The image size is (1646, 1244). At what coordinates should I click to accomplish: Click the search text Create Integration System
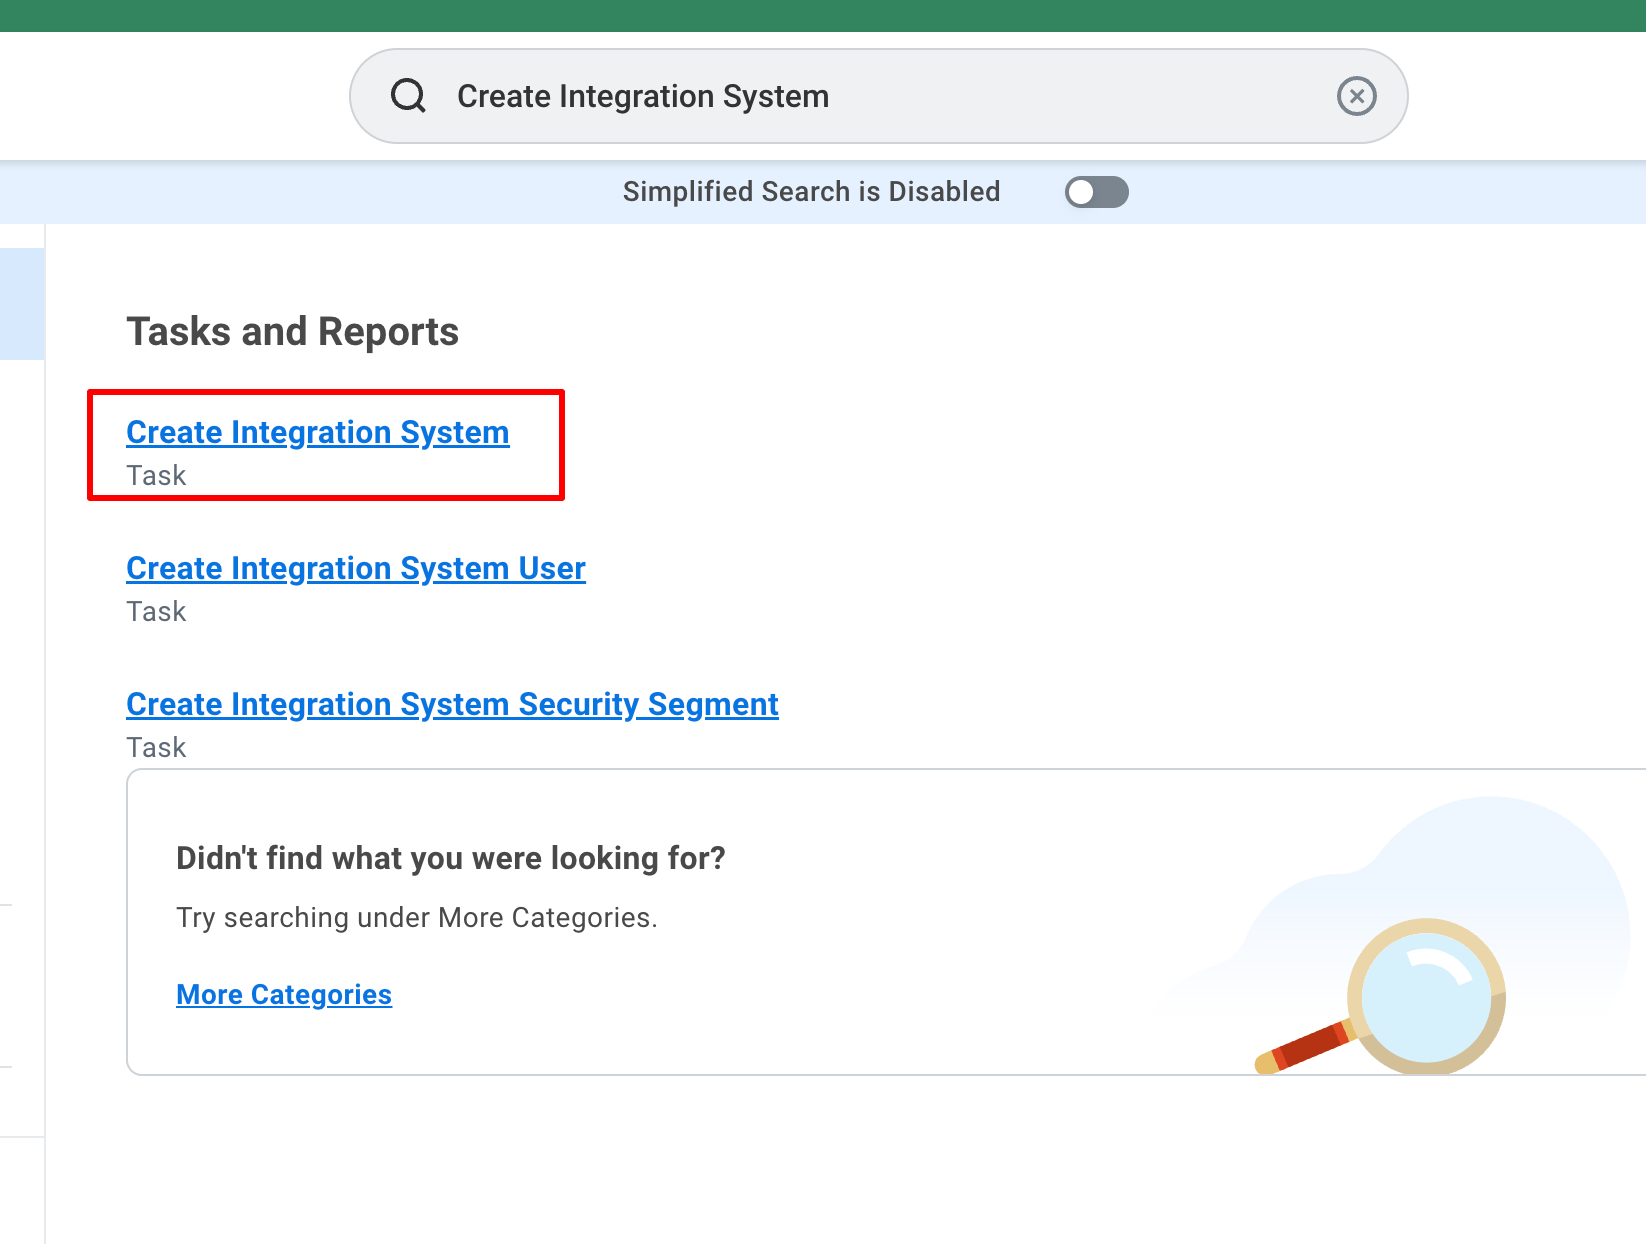643,95
